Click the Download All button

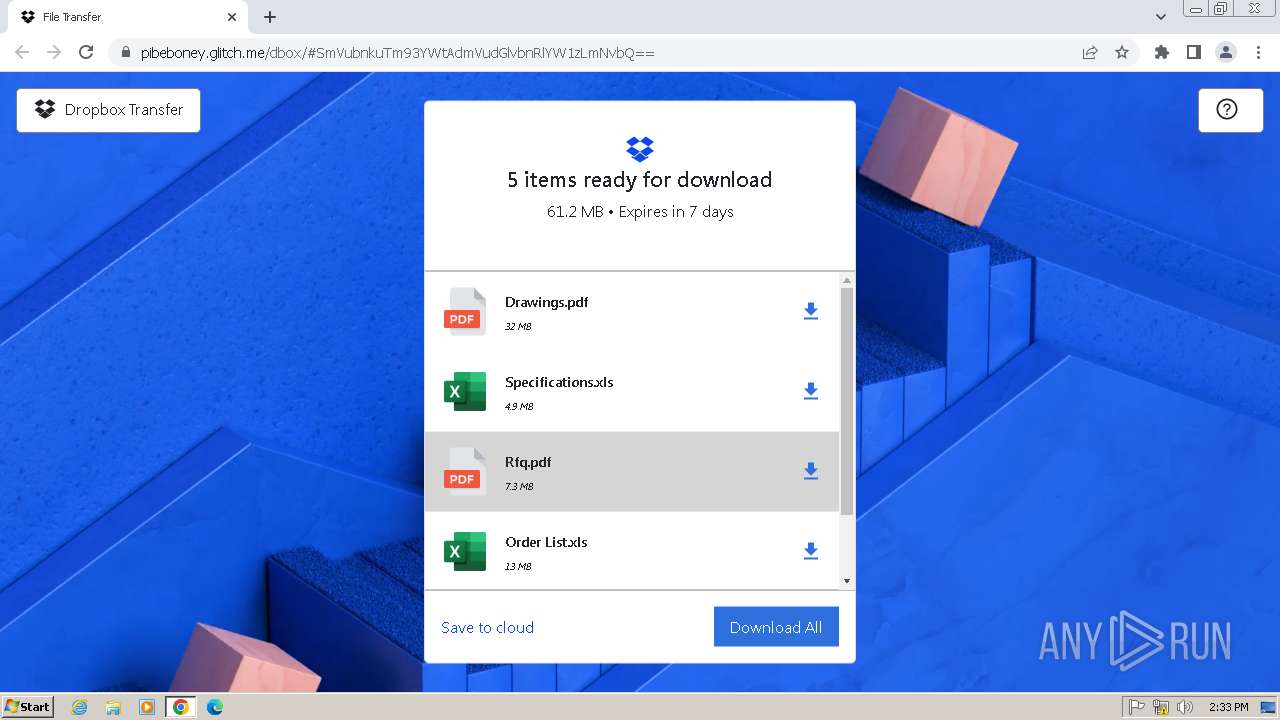pos(776,627)
